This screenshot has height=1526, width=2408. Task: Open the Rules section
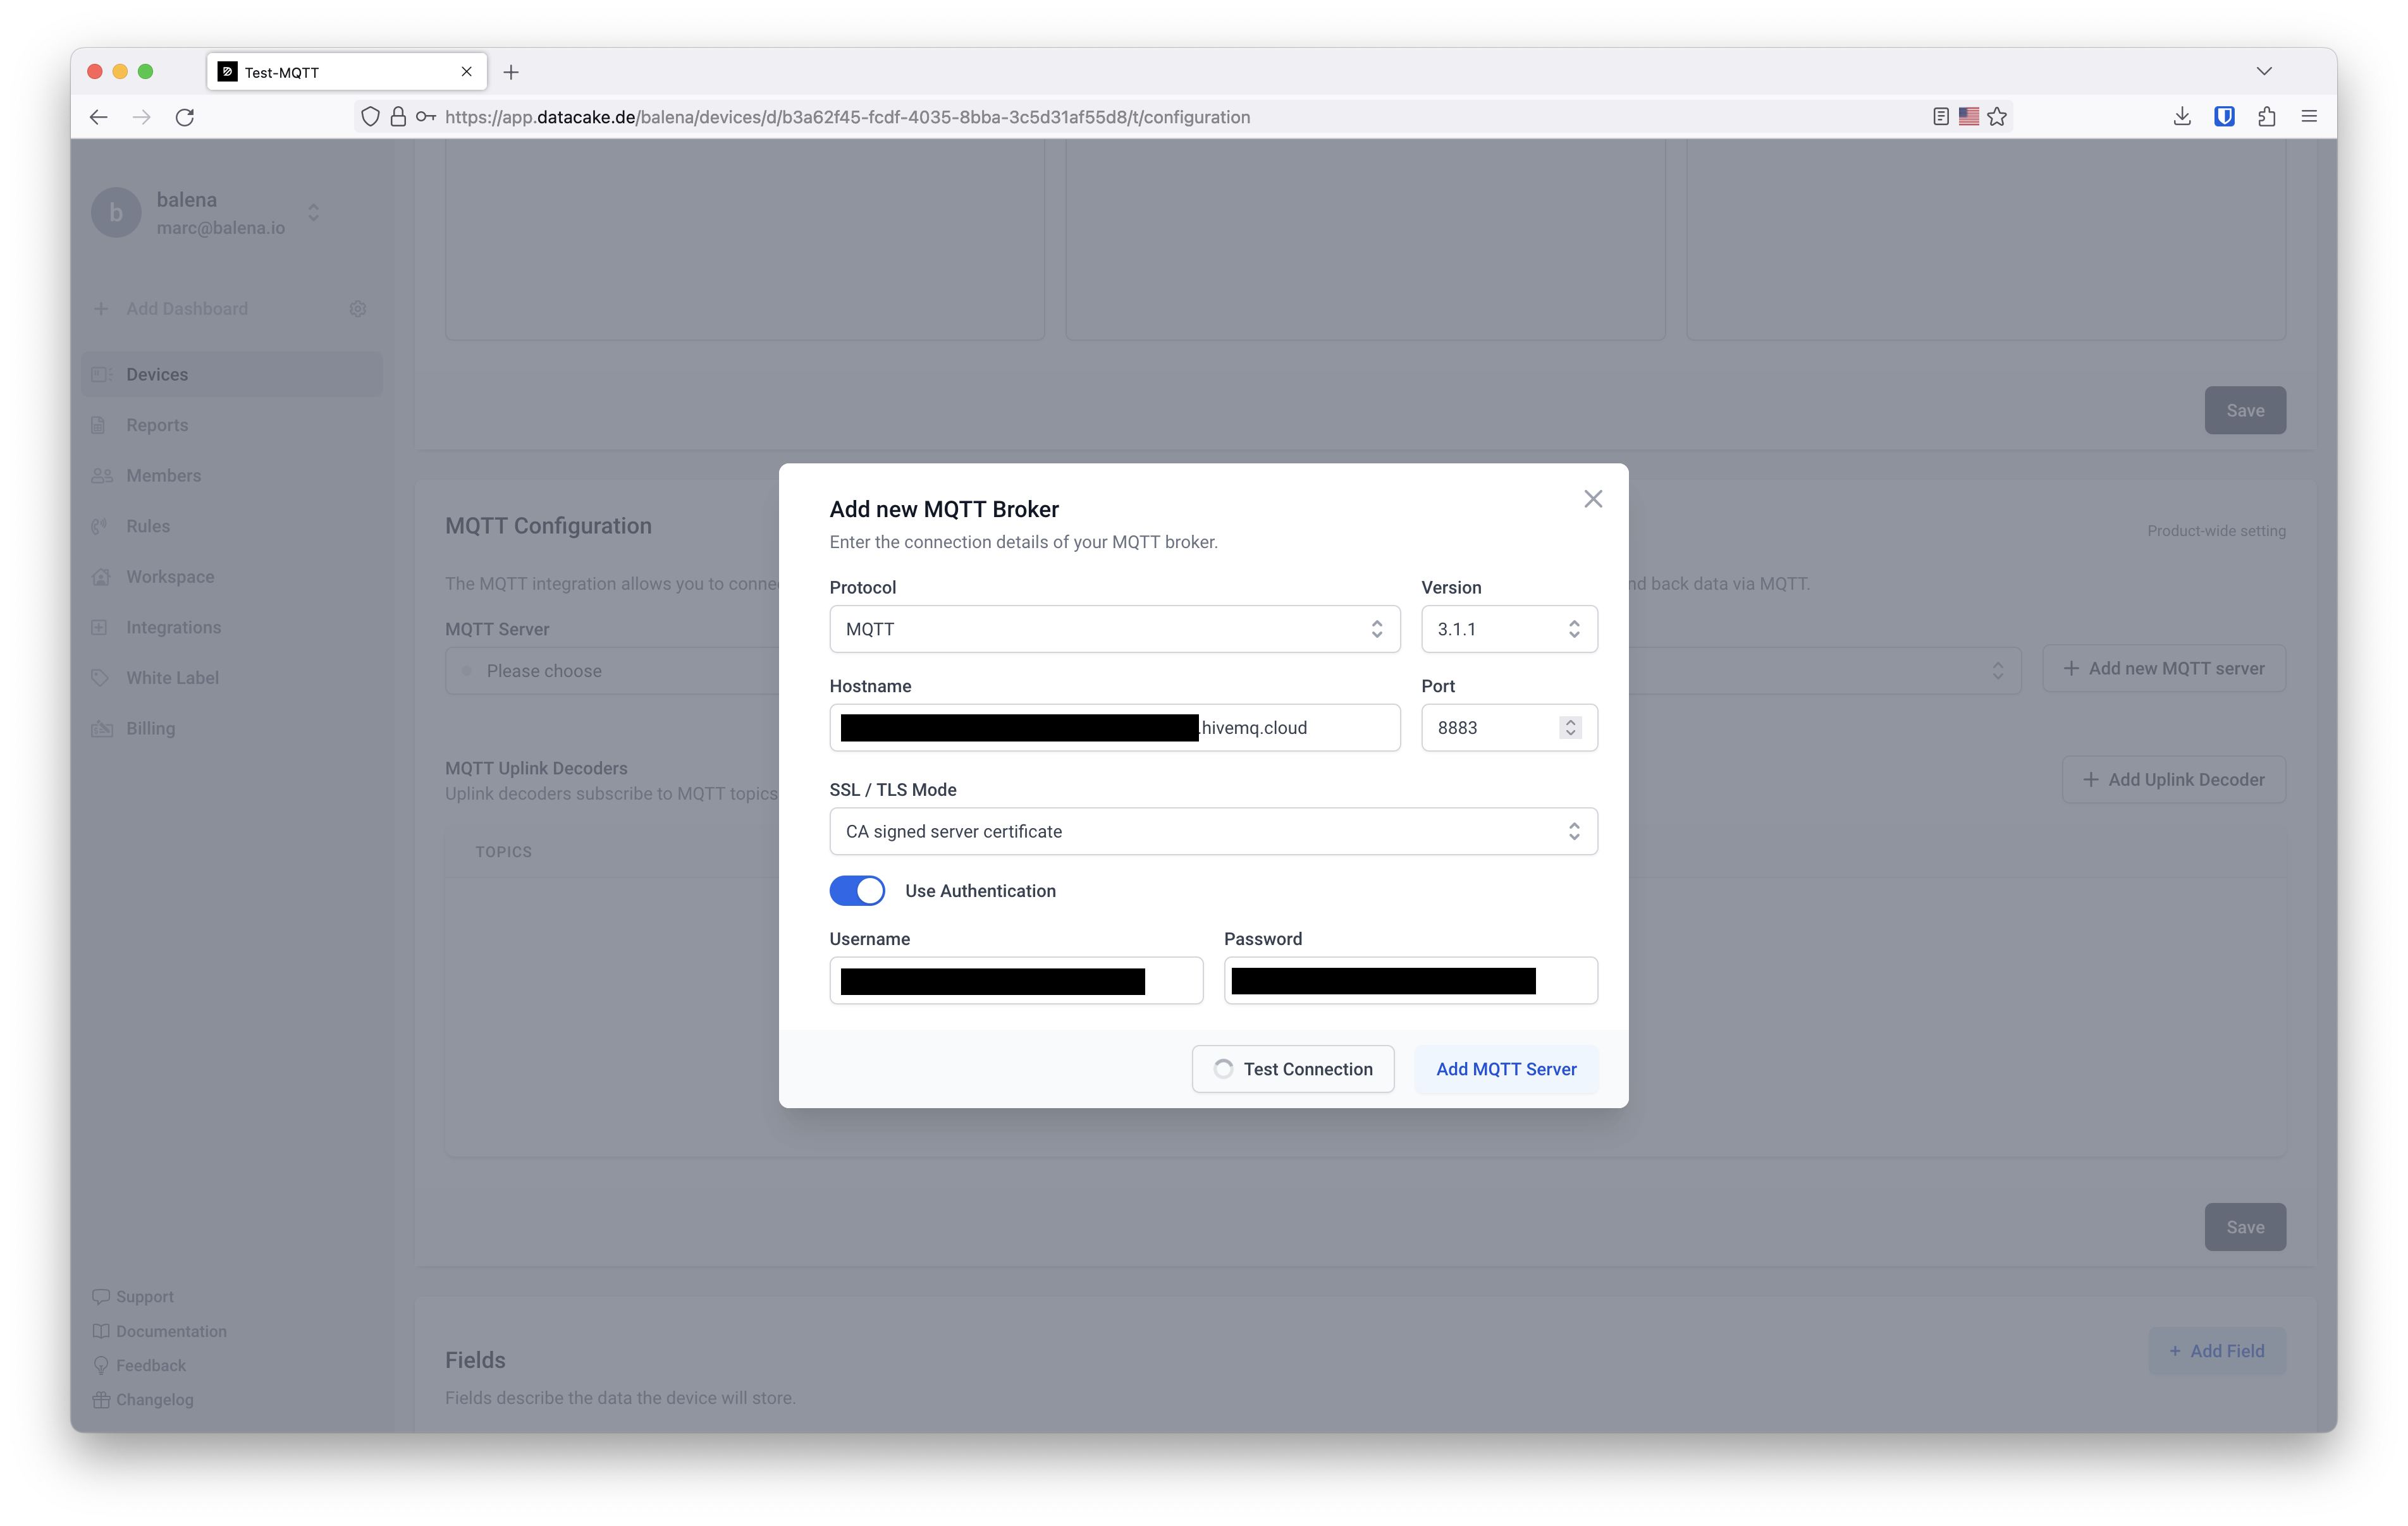pos(147,526)
